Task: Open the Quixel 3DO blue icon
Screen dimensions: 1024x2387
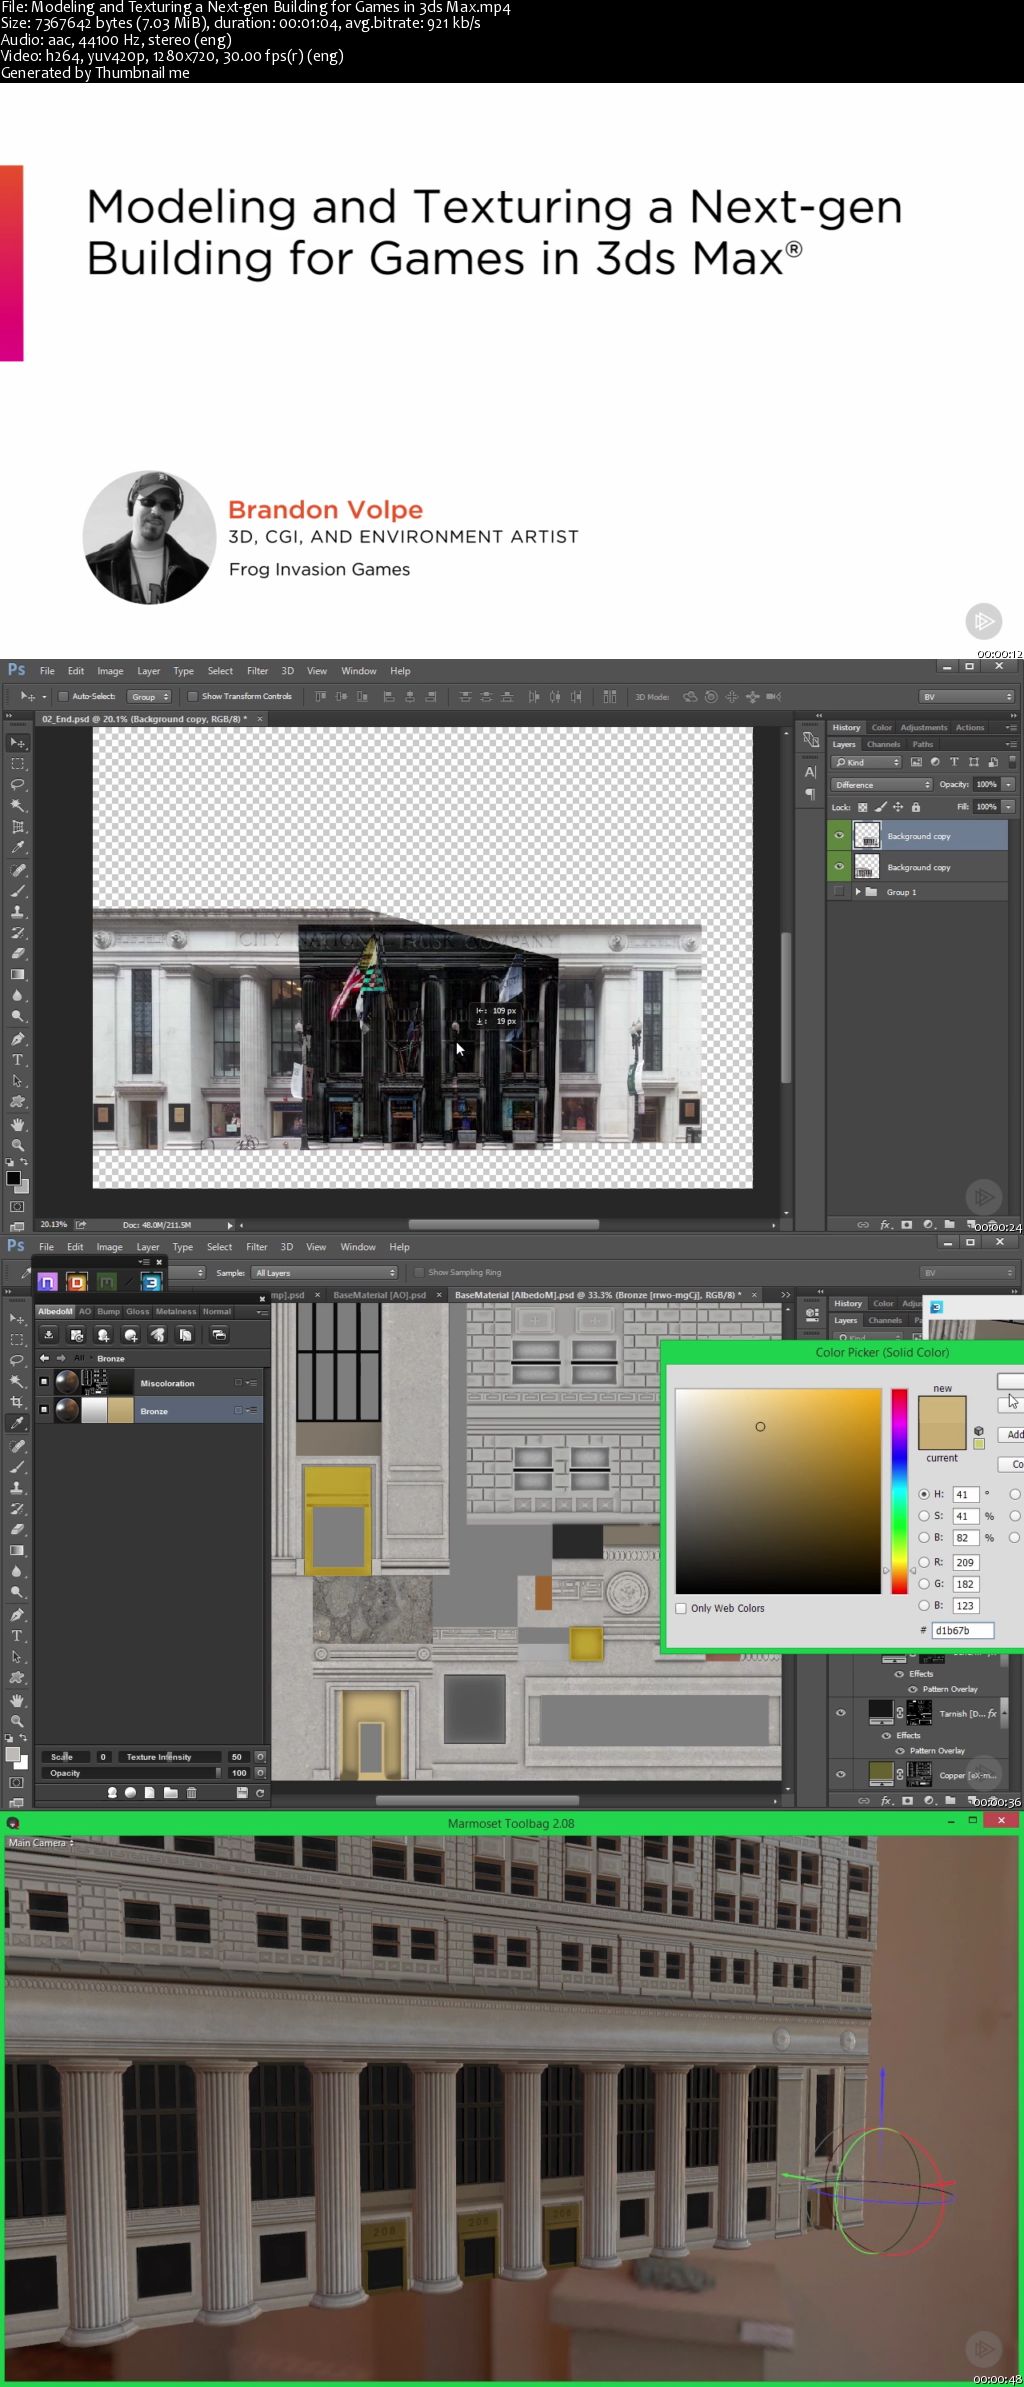Action: [x=152, y=1282]
